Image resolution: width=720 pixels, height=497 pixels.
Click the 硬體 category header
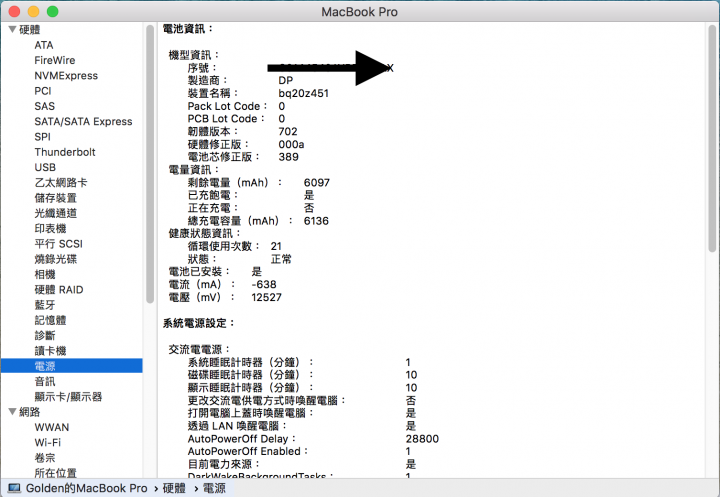tap(29, 29)
